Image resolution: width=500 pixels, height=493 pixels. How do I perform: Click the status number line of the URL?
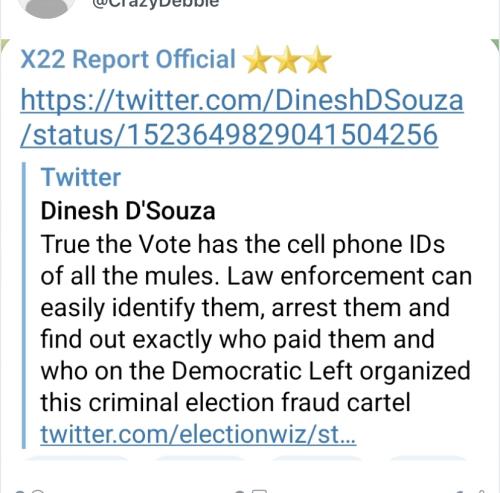tap(229, 135)
